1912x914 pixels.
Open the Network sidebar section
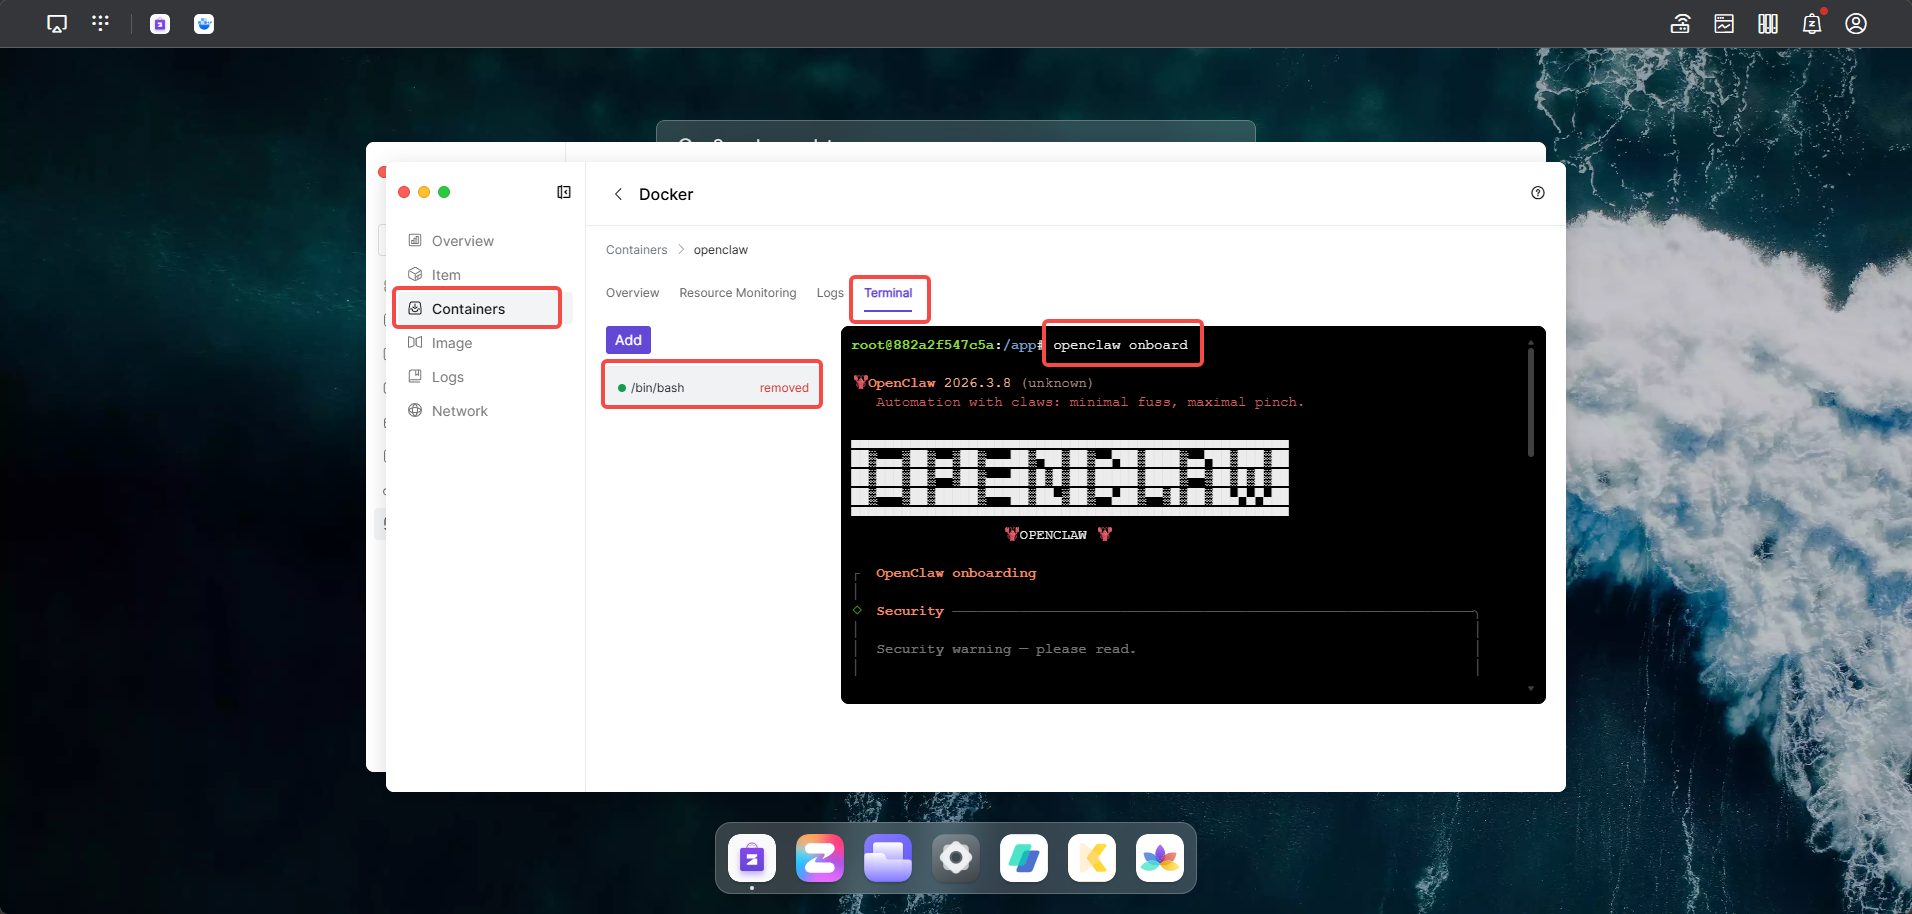tap(459, 411)
